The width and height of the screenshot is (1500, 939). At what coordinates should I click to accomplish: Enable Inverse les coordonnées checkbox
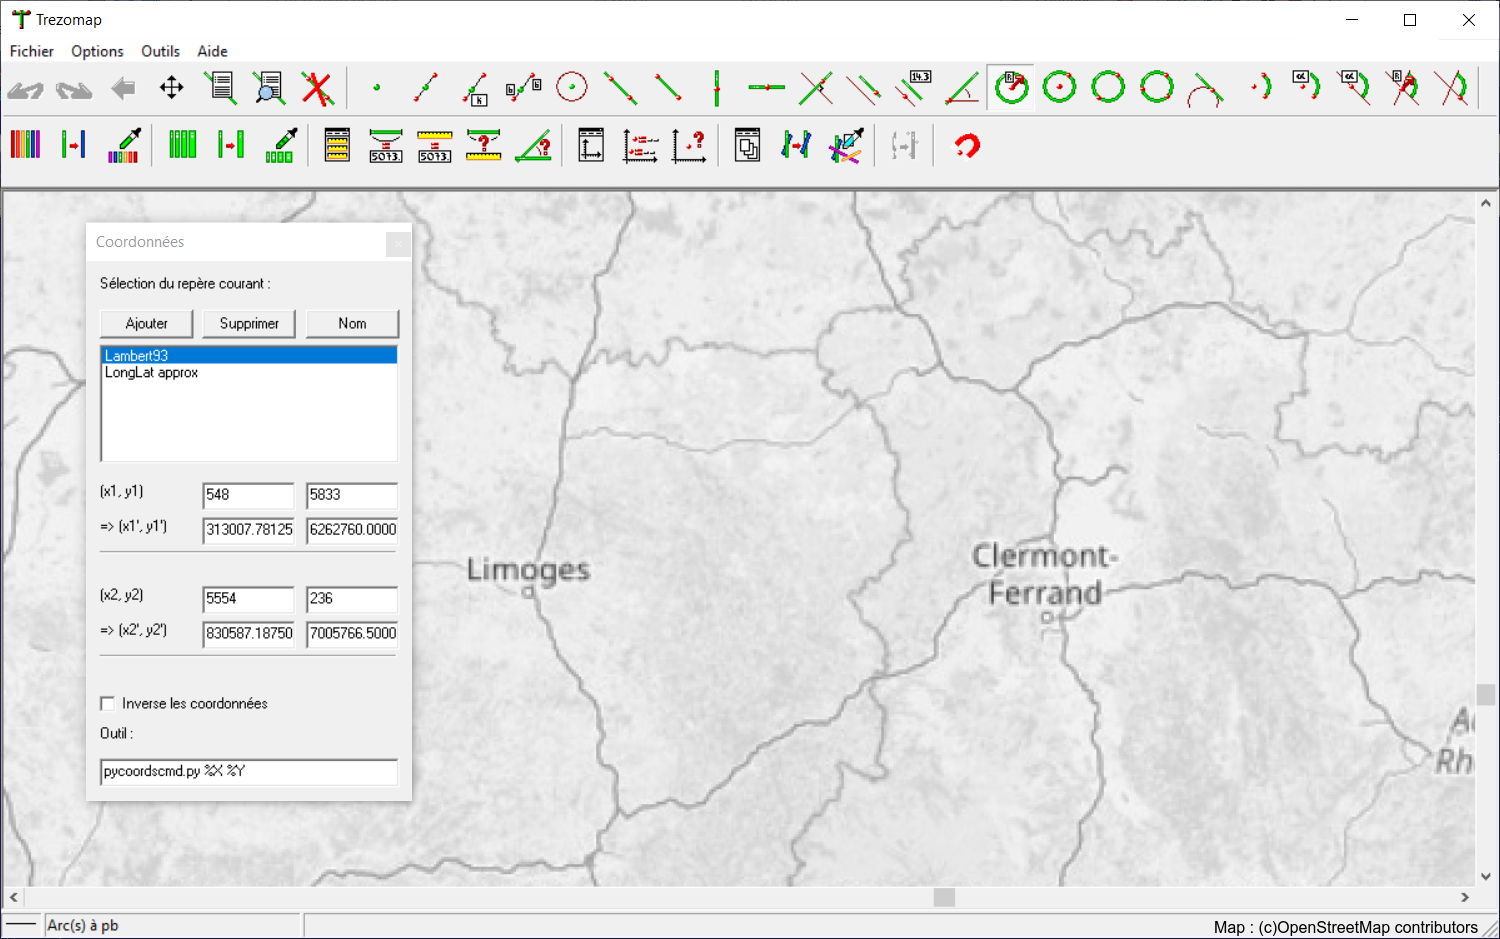pos(108,703)
